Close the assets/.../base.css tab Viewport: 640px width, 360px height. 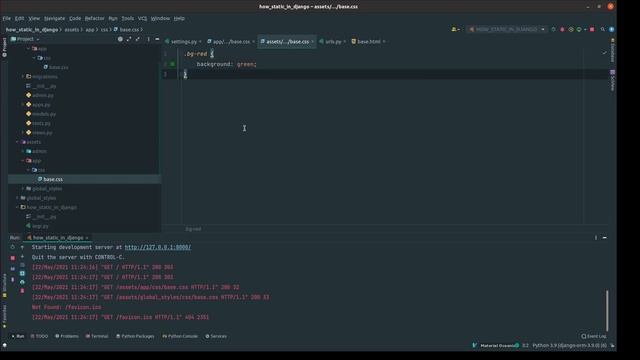coord(312,42)
